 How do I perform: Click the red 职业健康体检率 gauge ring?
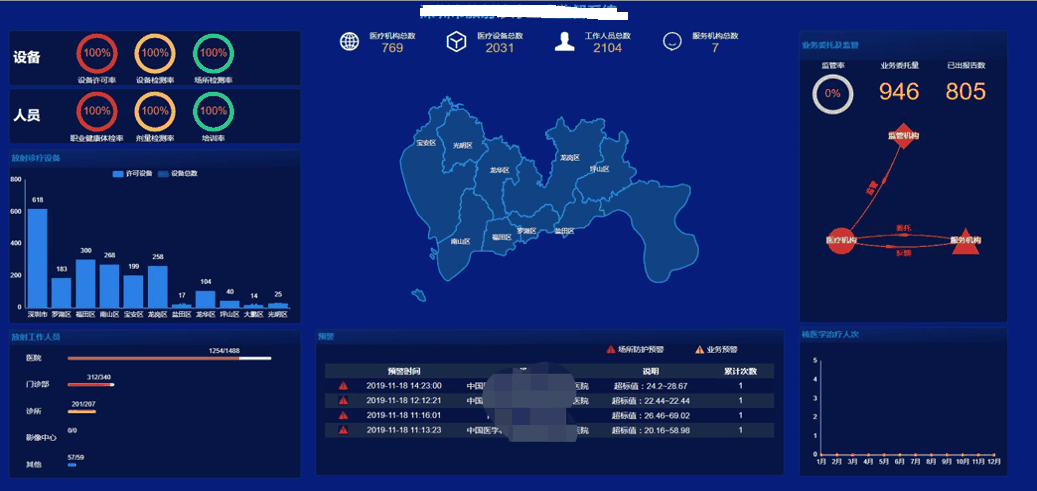coord(97,111)
